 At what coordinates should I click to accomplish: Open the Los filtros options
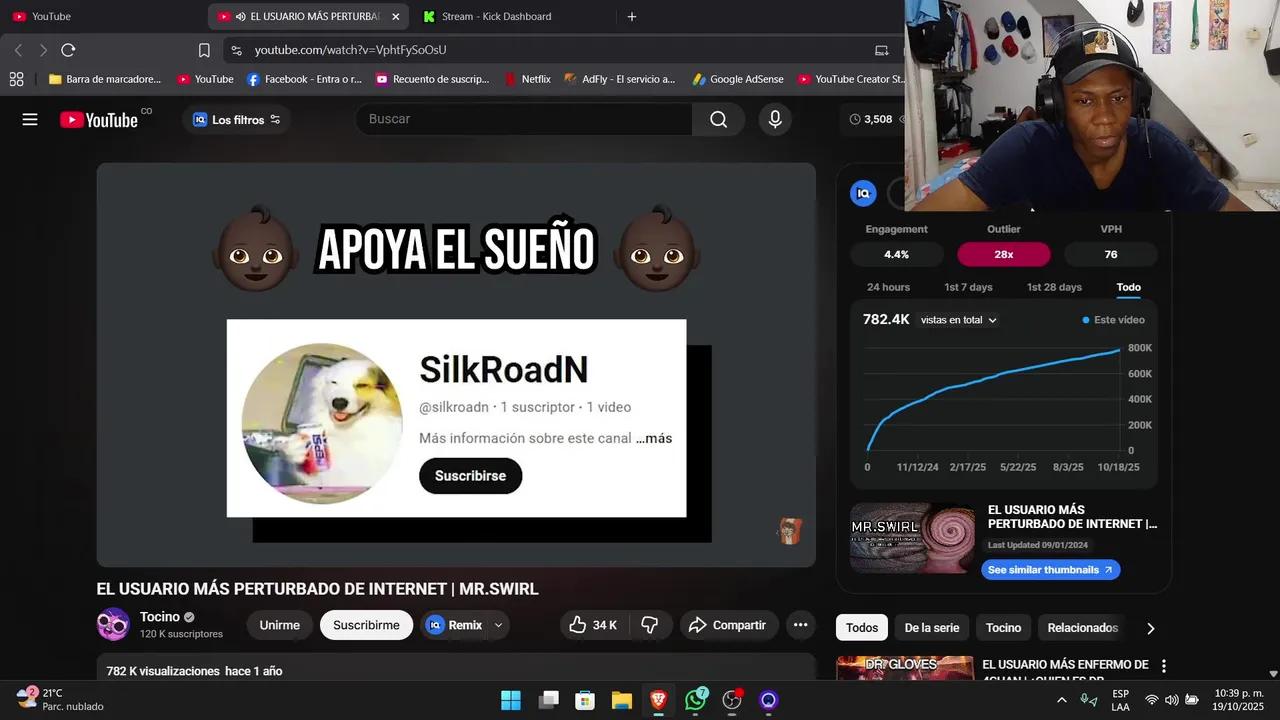point(237,120)
